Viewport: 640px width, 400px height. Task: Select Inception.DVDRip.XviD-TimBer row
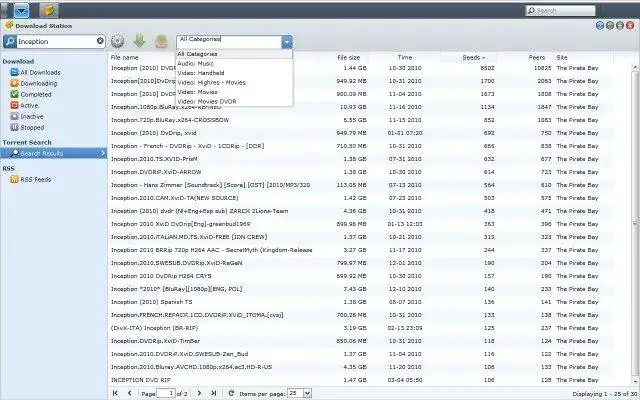point(361,341)
